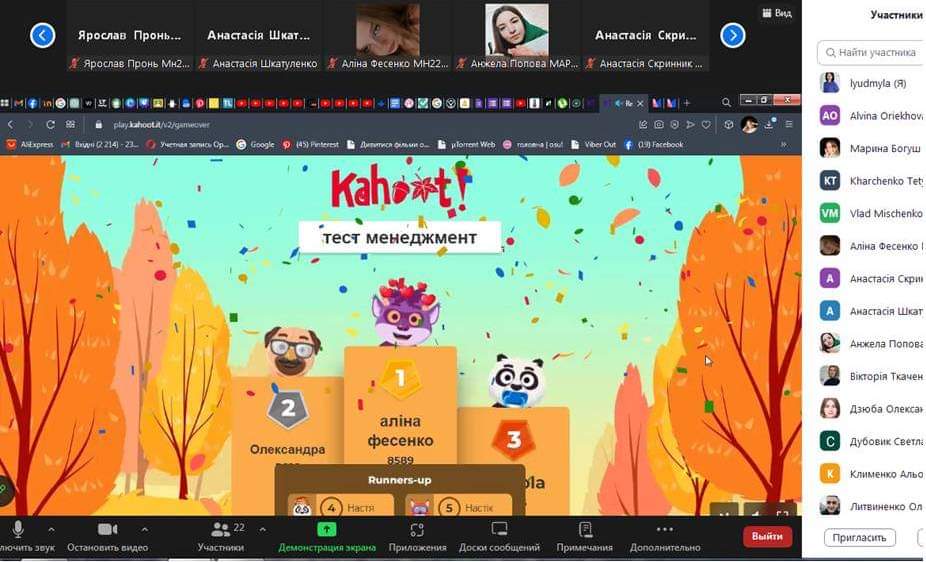Open the Участники participants panel button
926x562 pixels.
220,537
